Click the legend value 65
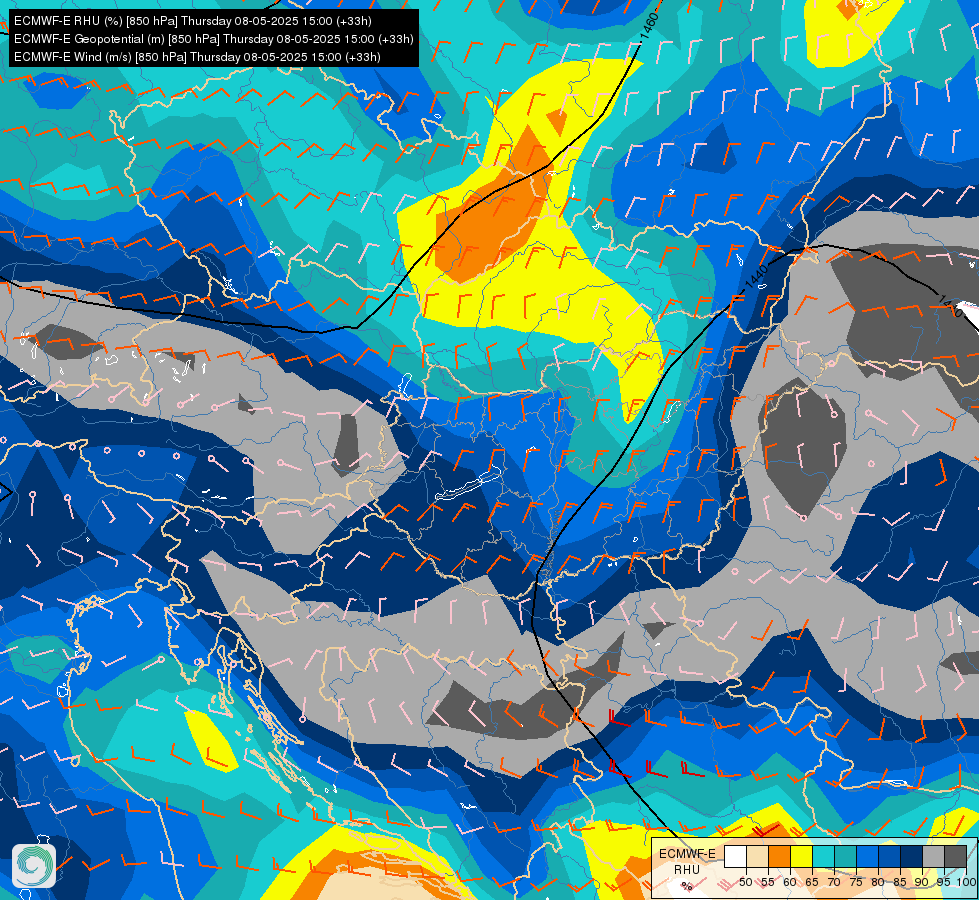Screen dimensions: 979x900 812,882
